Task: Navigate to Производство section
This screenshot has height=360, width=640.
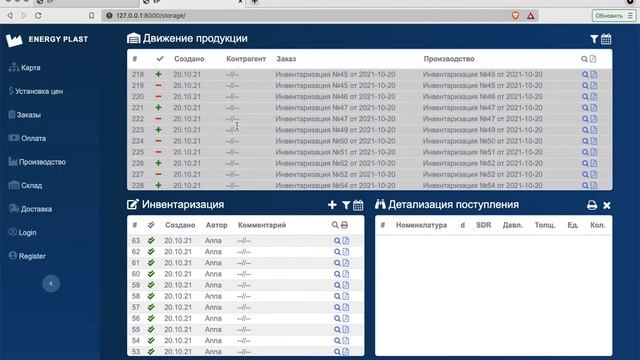Action: coord(37,162)
